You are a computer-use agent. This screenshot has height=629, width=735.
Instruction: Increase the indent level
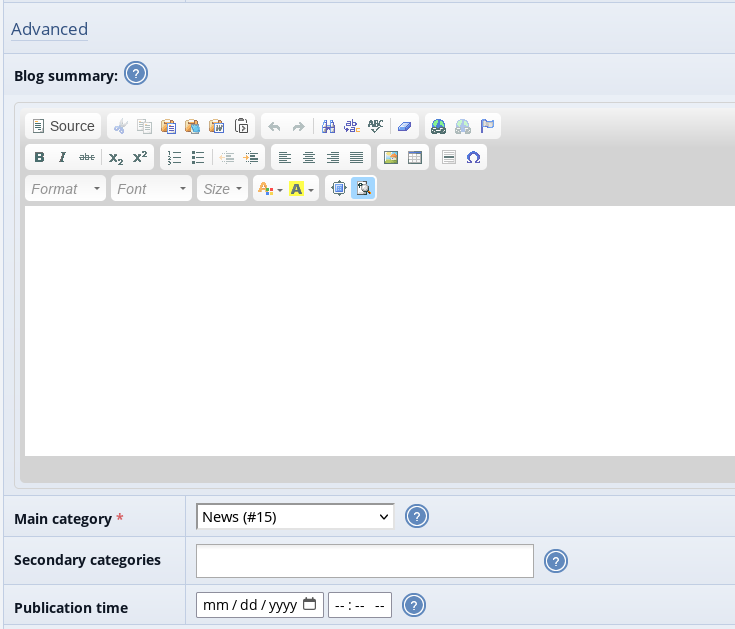(x=251, y=157)
